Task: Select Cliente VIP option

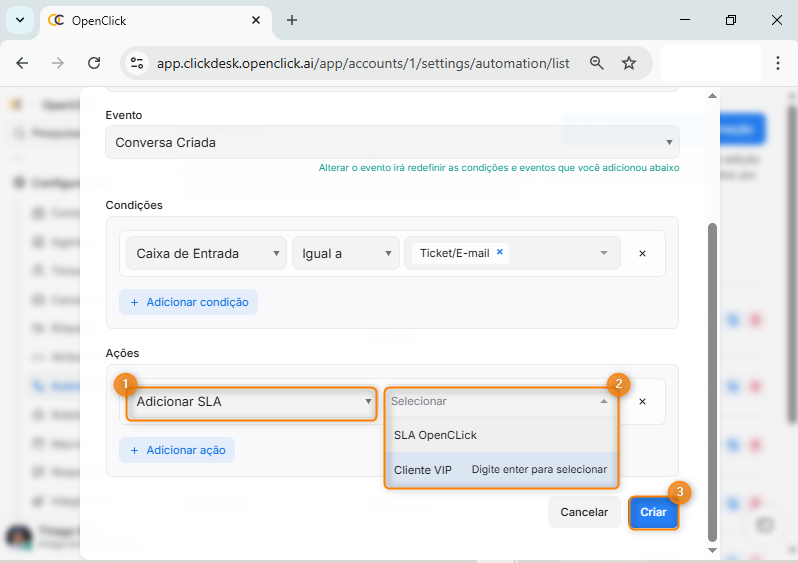Action: click(x=423, y=469)
